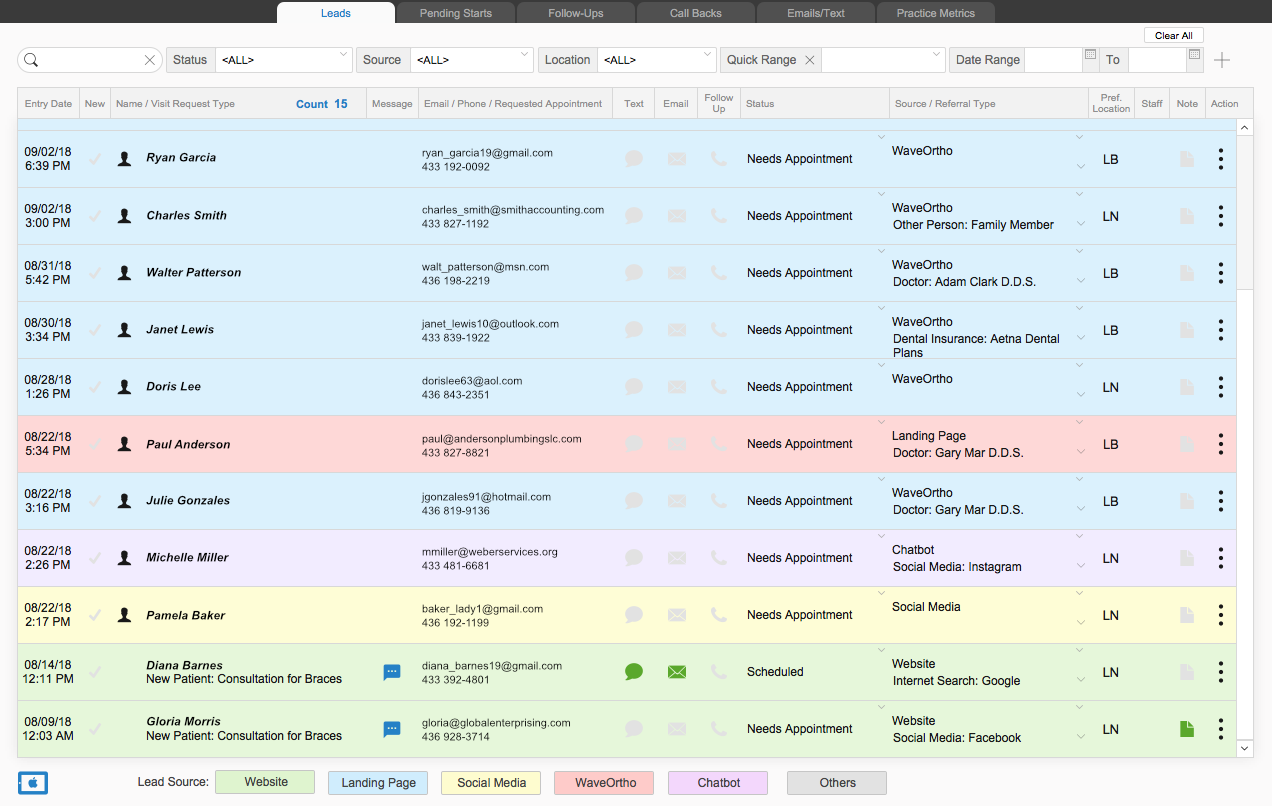Viewport: 1272px width, 806px height.
Task: Toggle New checkmark for Paul Anderson
Action: 95,444
